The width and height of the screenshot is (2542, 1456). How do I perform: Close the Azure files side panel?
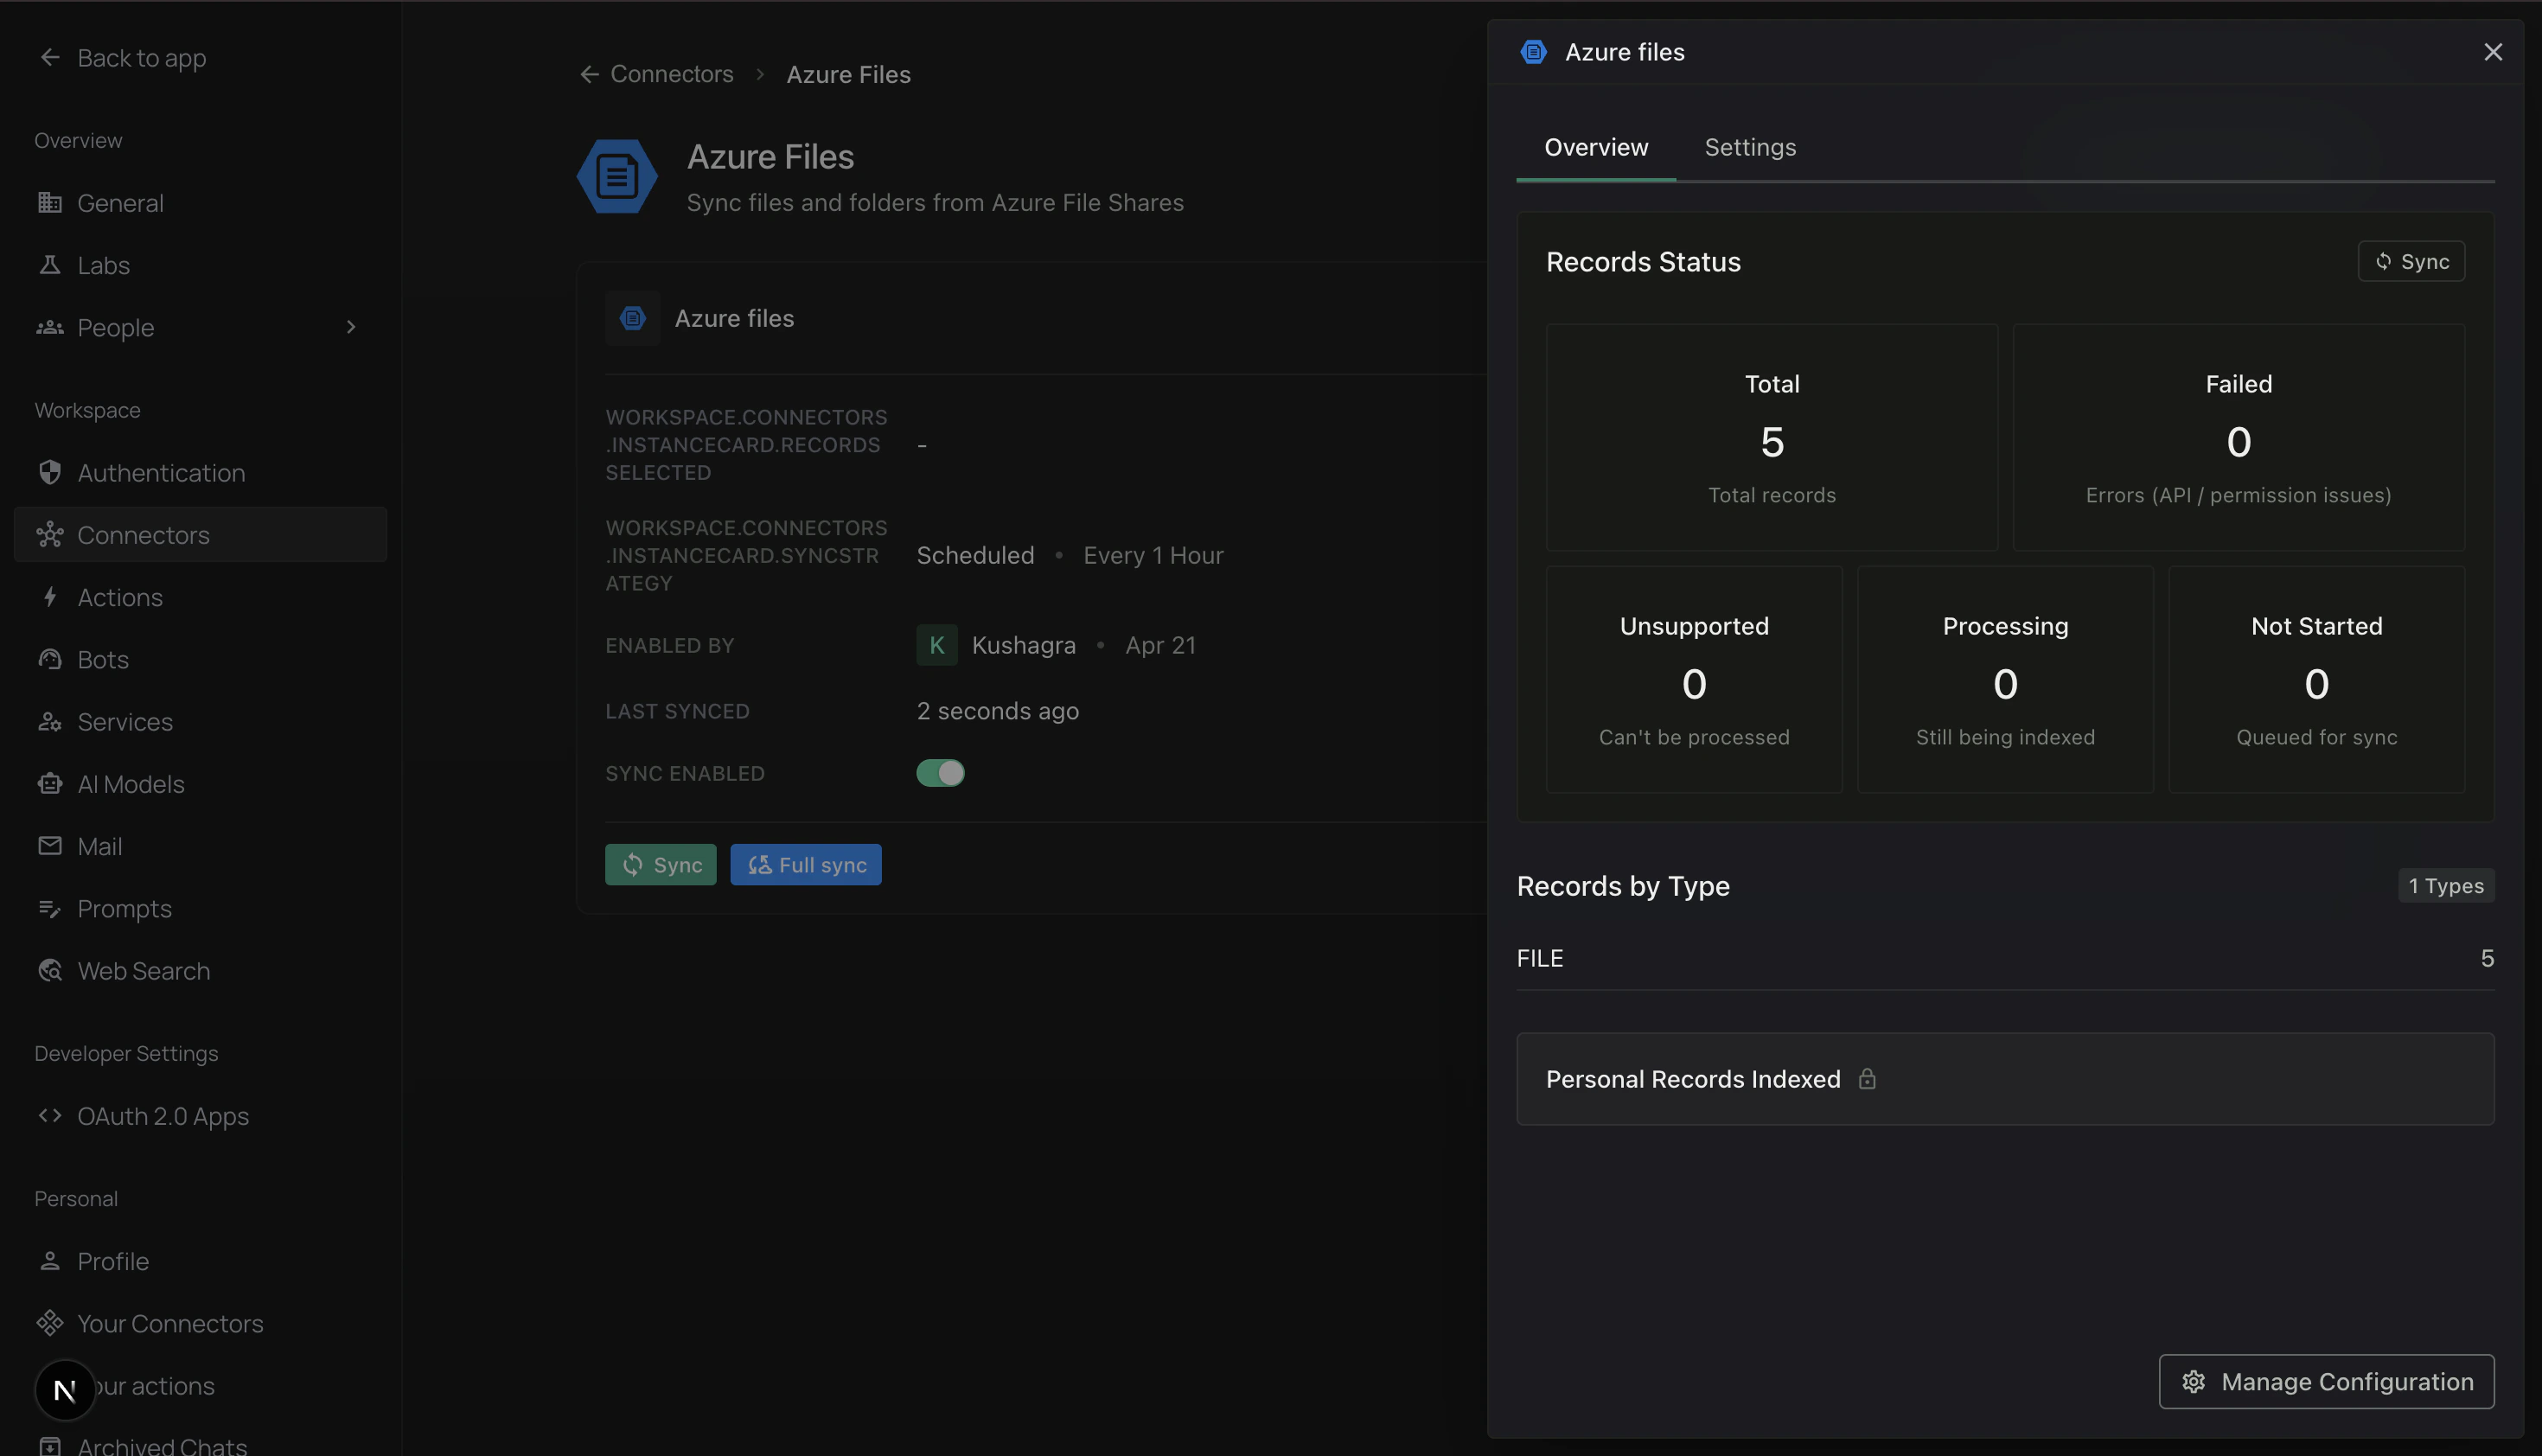pos(2493,52)
